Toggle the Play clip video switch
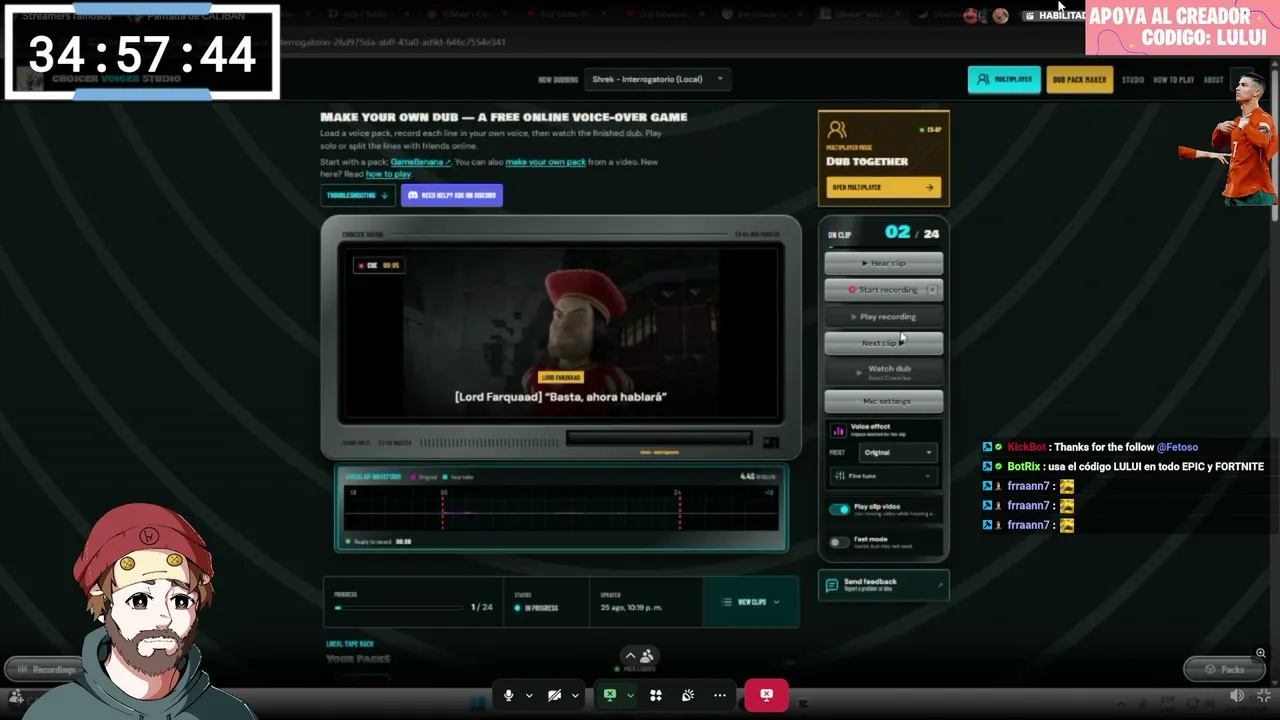 [x=839, y=509]
